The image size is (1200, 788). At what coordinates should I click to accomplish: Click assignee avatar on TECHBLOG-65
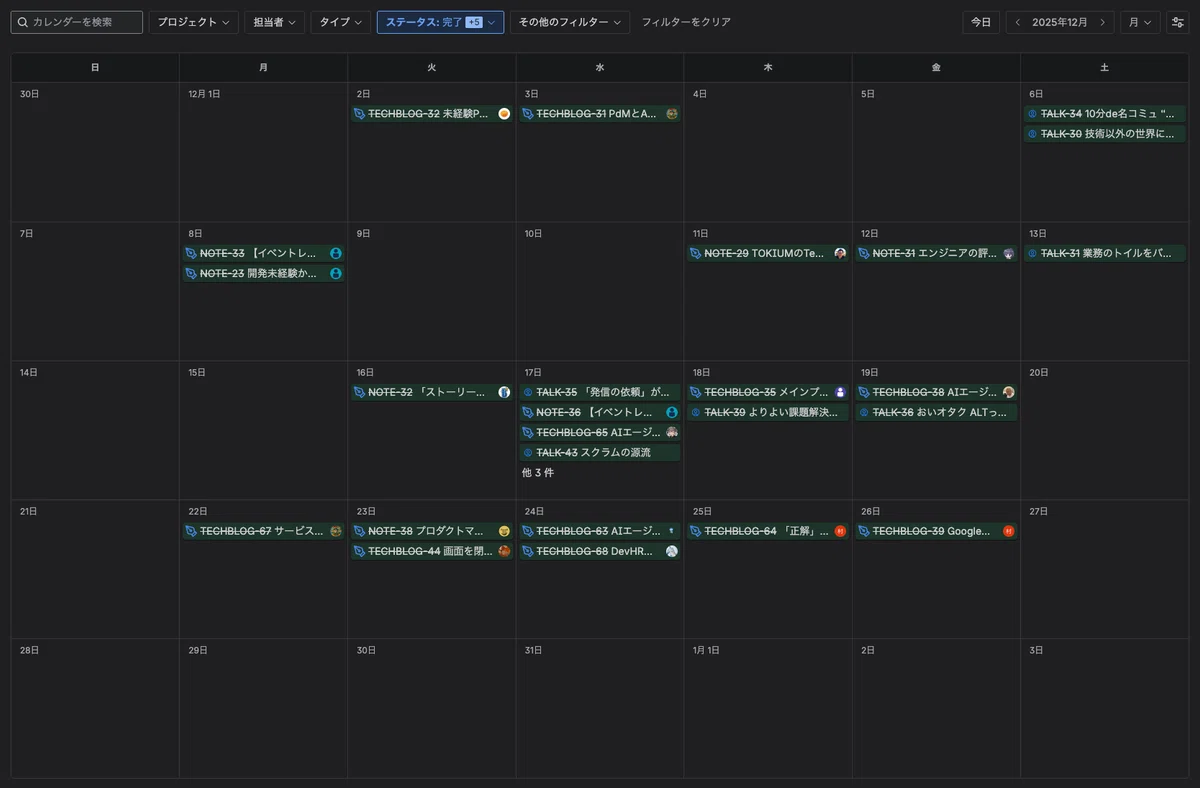pyautogui.click(x=672, y=432)
